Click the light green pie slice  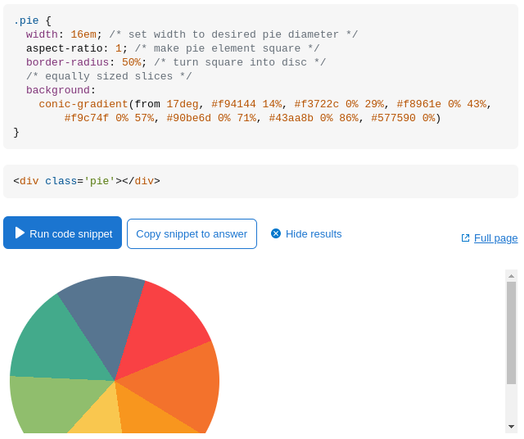[x=50, y=401]
